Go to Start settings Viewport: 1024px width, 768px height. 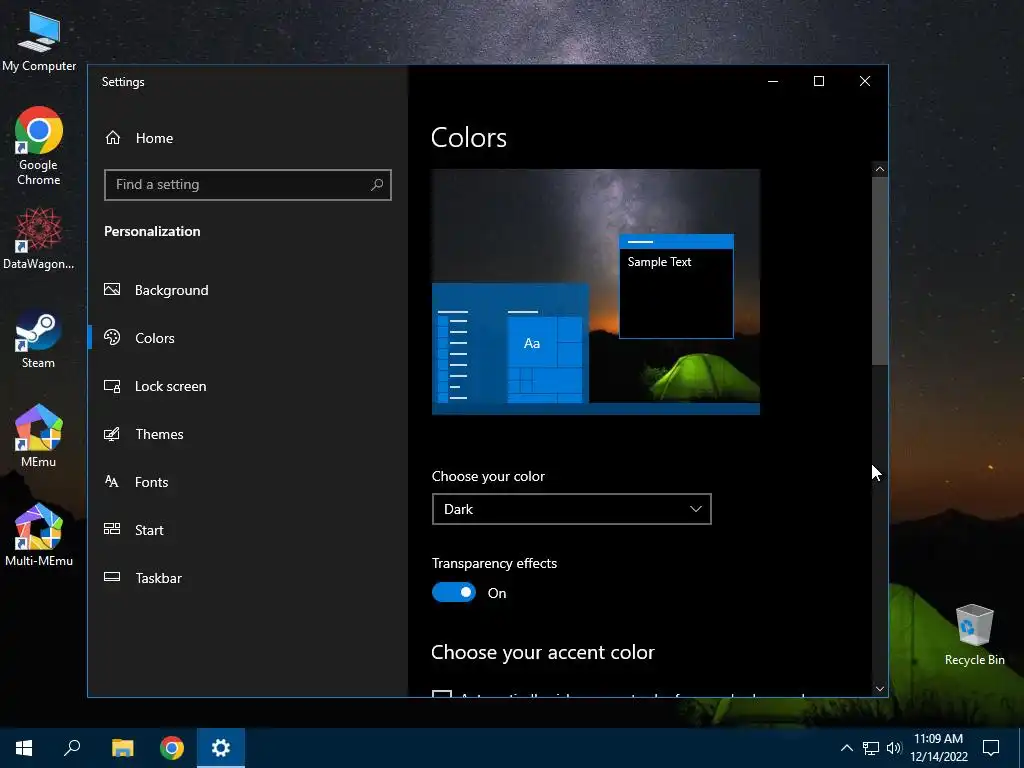[149, 530]
